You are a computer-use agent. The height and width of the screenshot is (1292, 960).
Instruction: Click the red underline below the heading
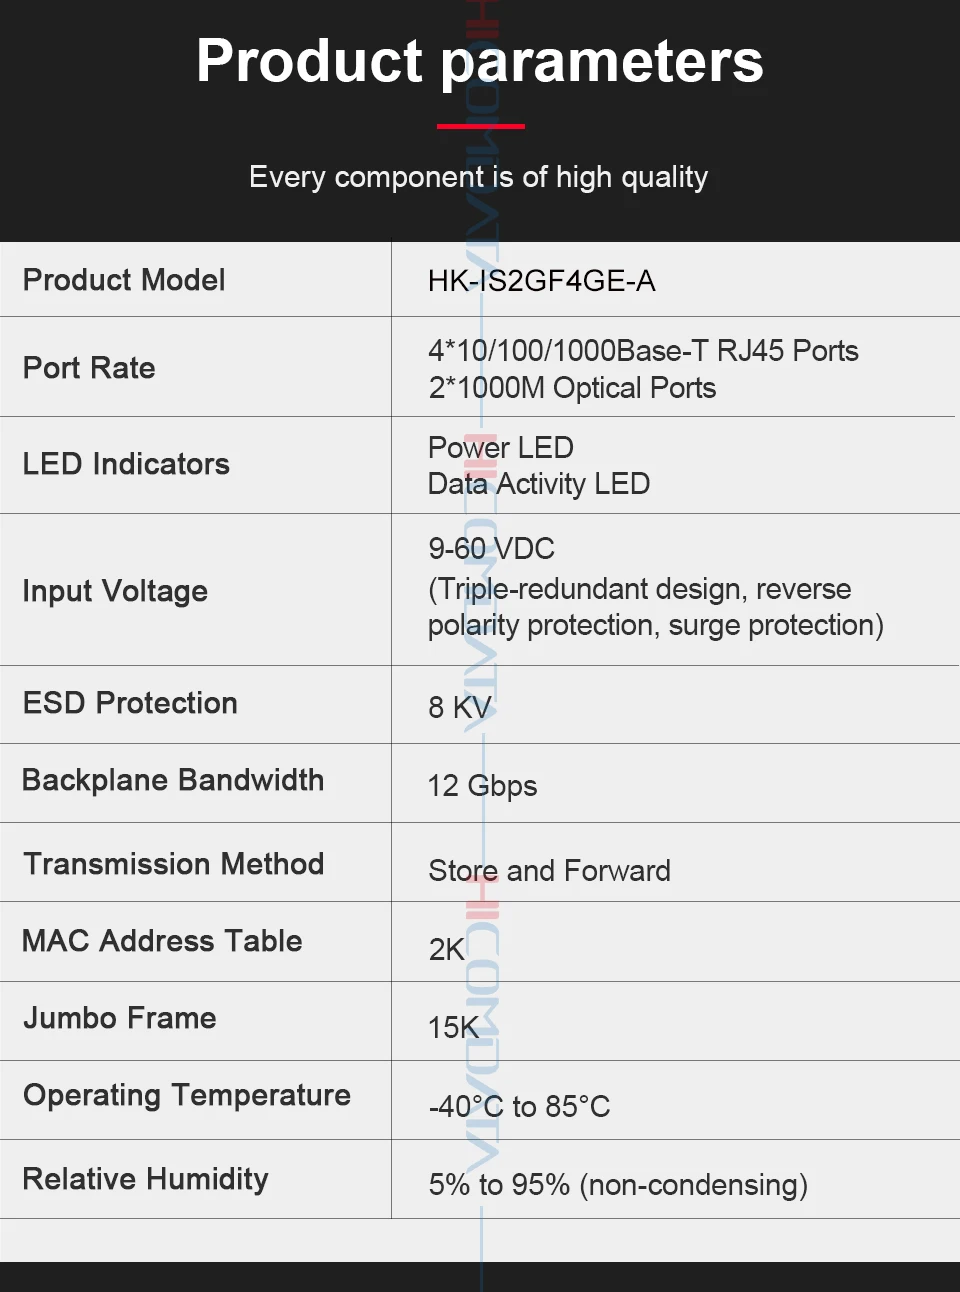pos(480,126)
